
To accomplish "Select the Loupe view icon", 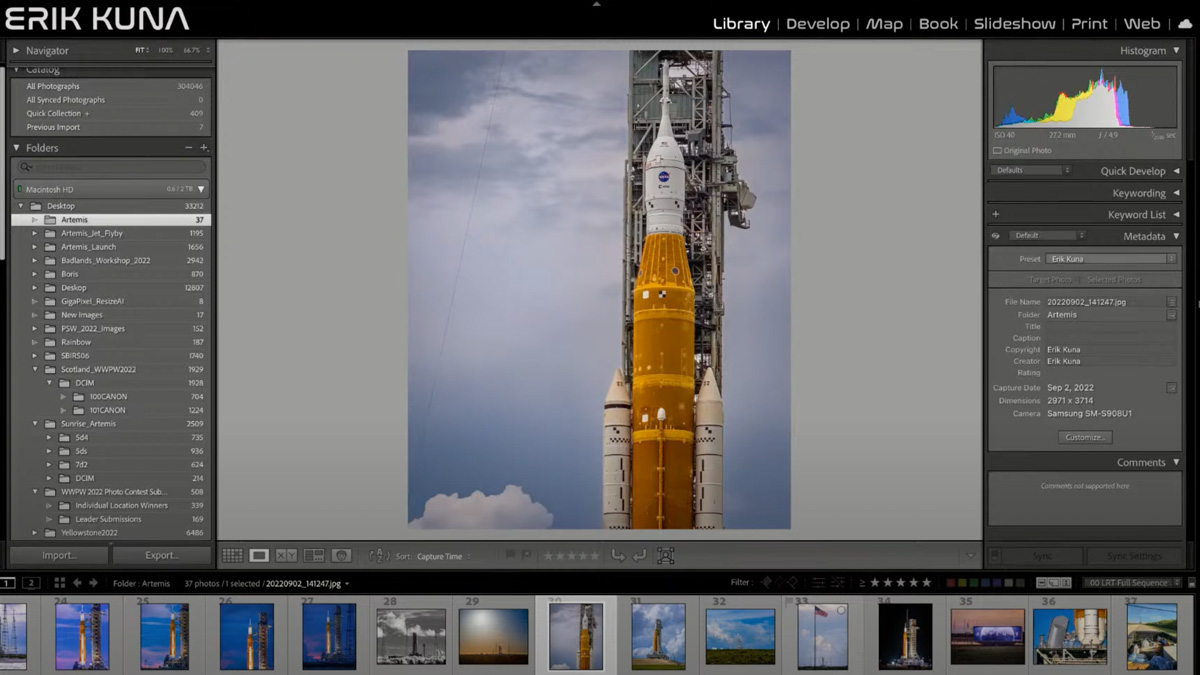I will point(259,555).
